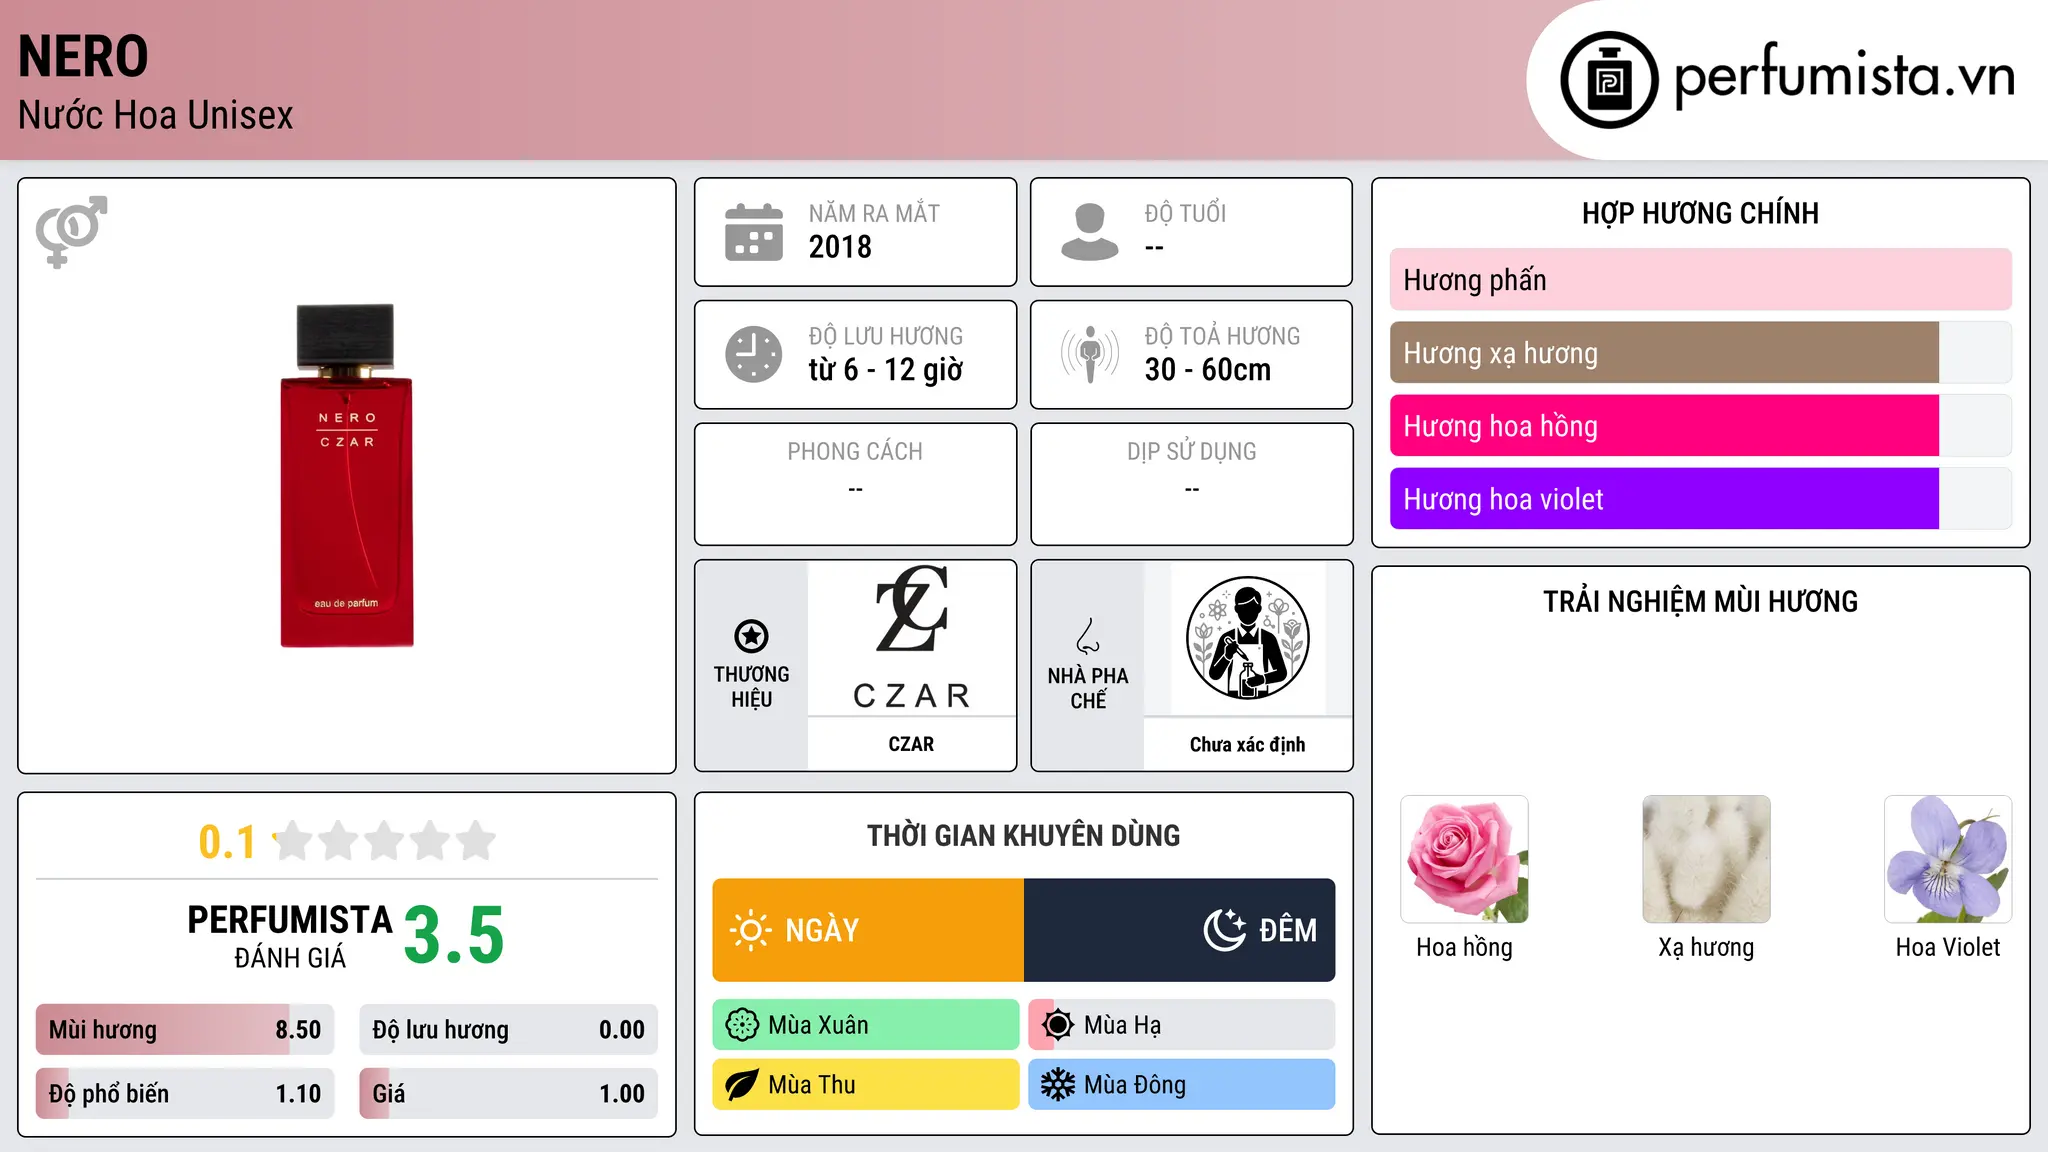
Task: Click the 2018 release year value
Action: coord(840,246)
